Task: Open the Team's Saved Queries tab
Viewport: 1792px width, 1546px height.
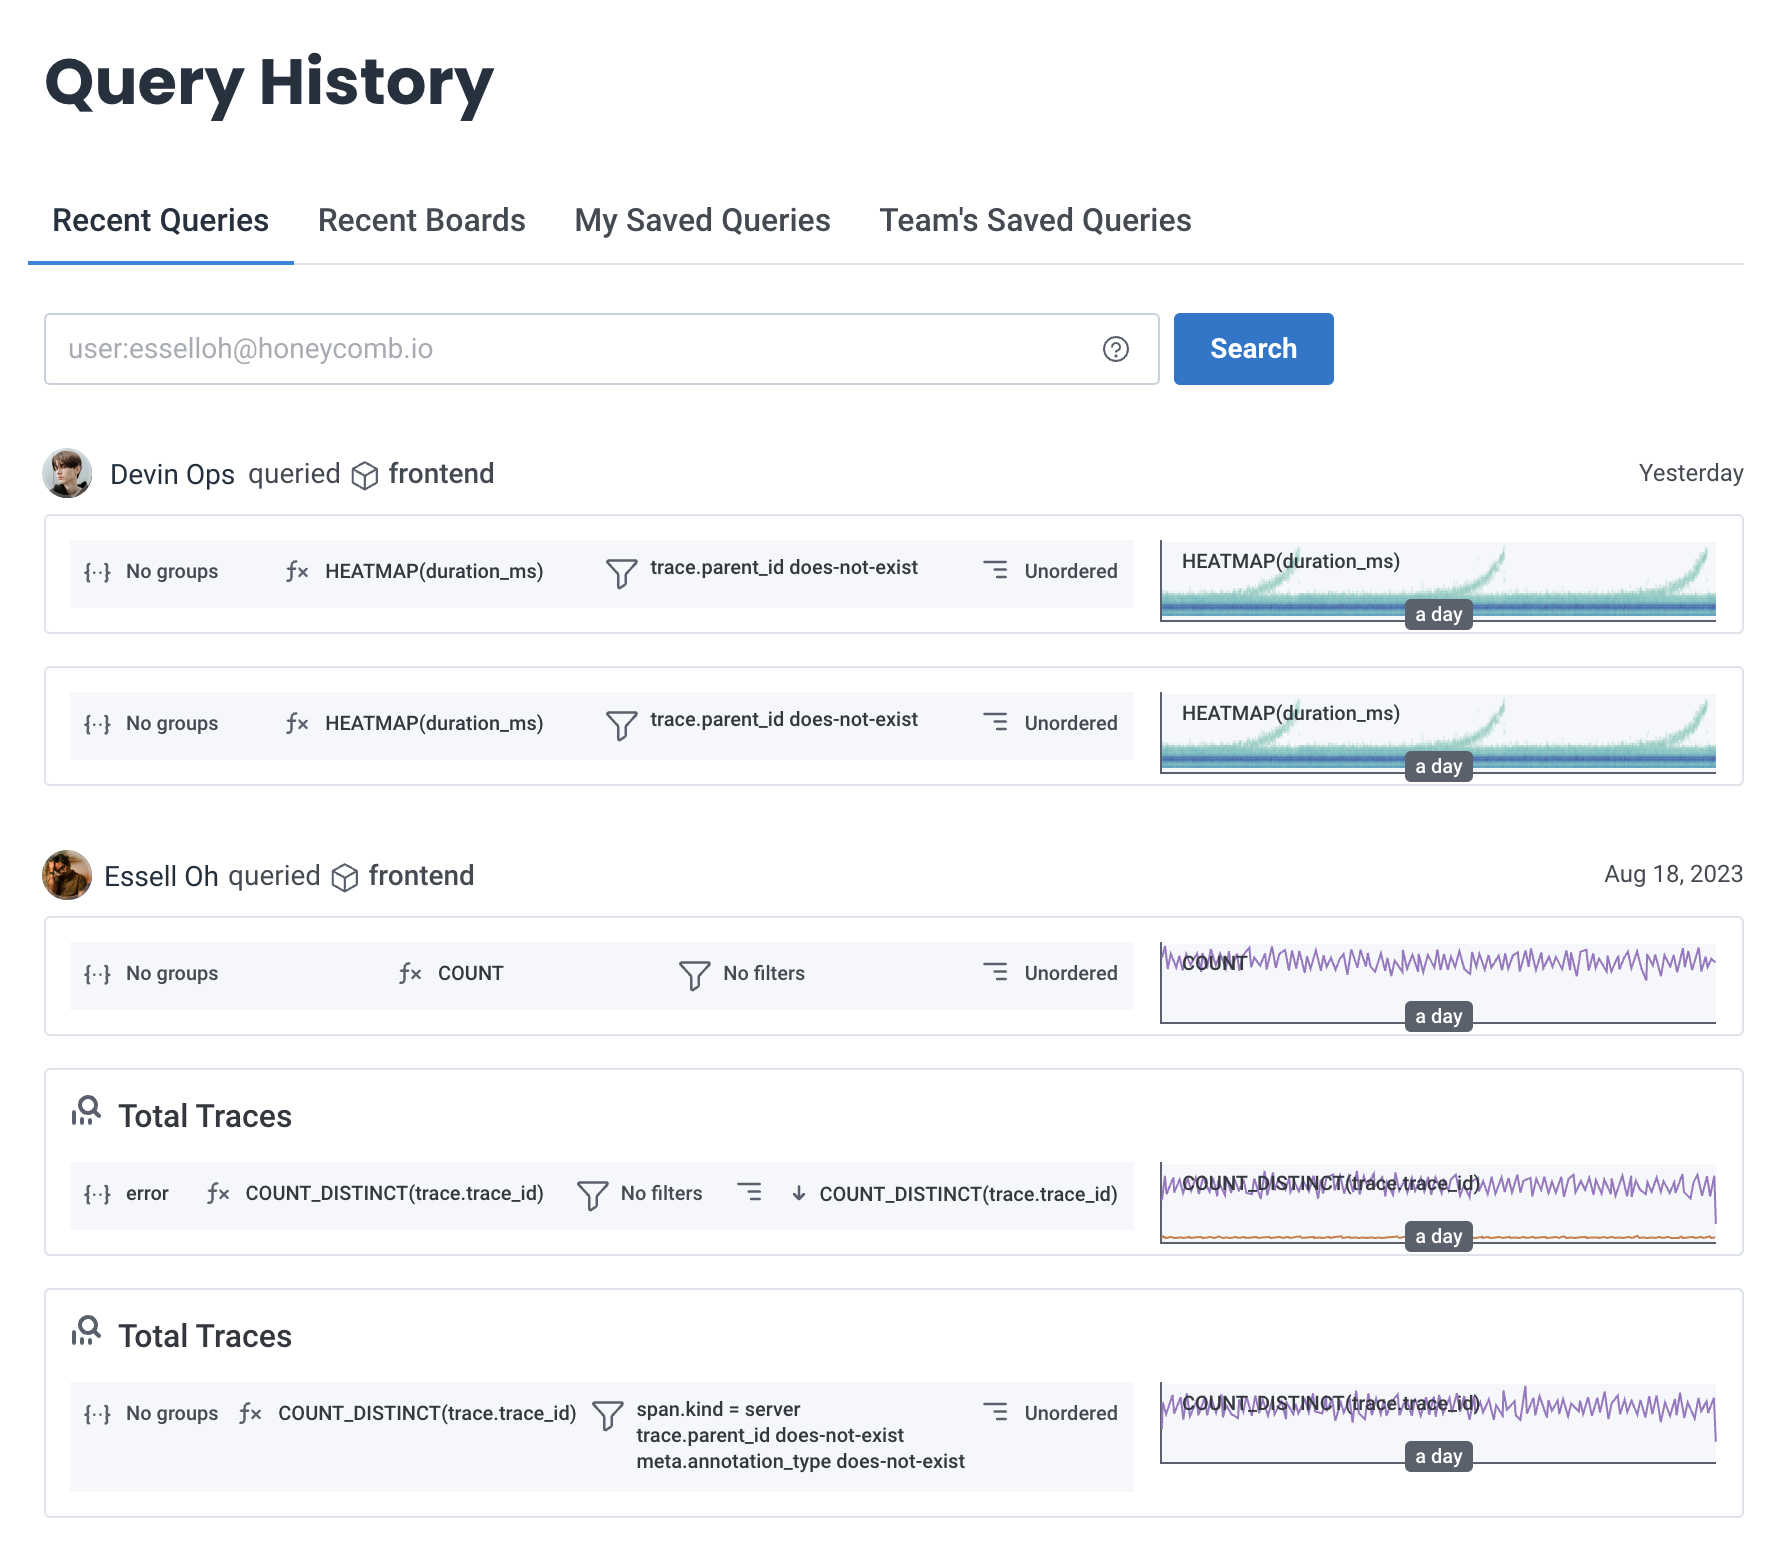Action: point(1035,220)
